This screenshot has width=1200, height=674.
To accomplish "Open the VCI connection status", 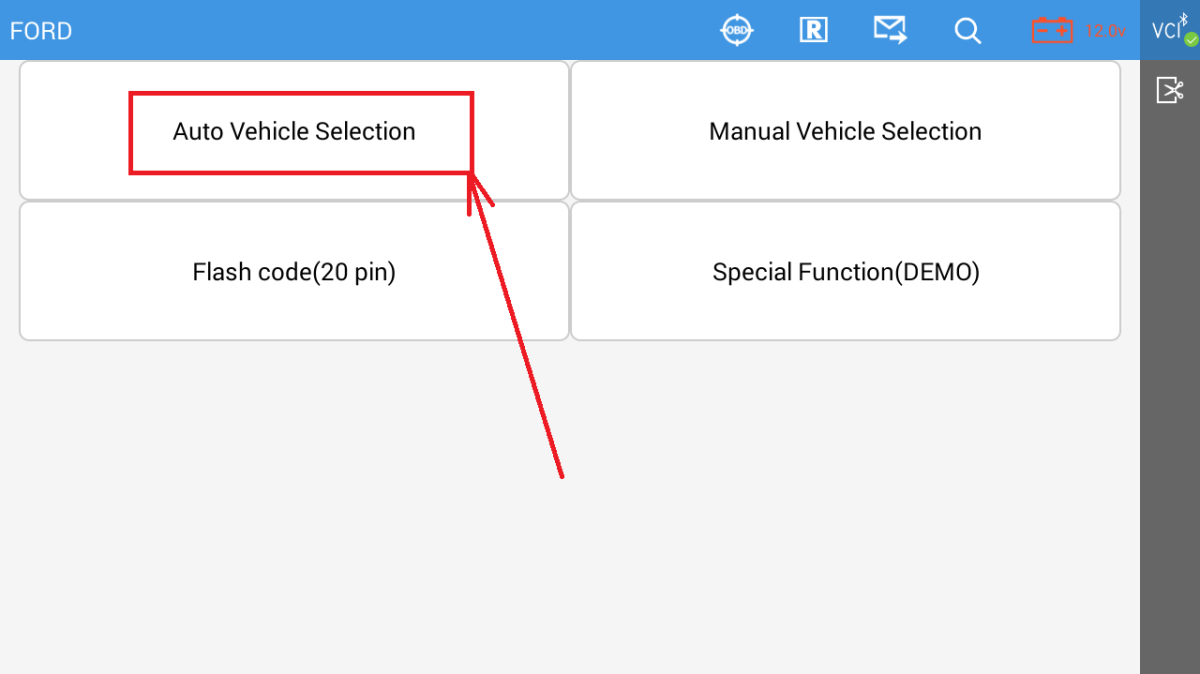I will pyautogui.click(x=1166, y=30).
